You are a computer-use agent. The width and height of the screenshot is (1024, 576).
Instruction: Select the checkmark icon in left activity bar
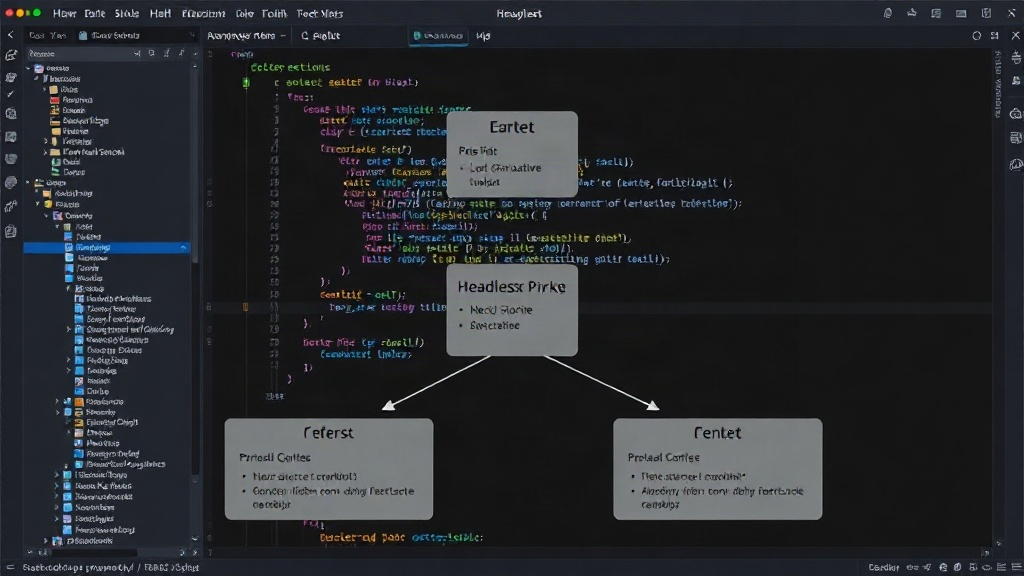point(10,95)
